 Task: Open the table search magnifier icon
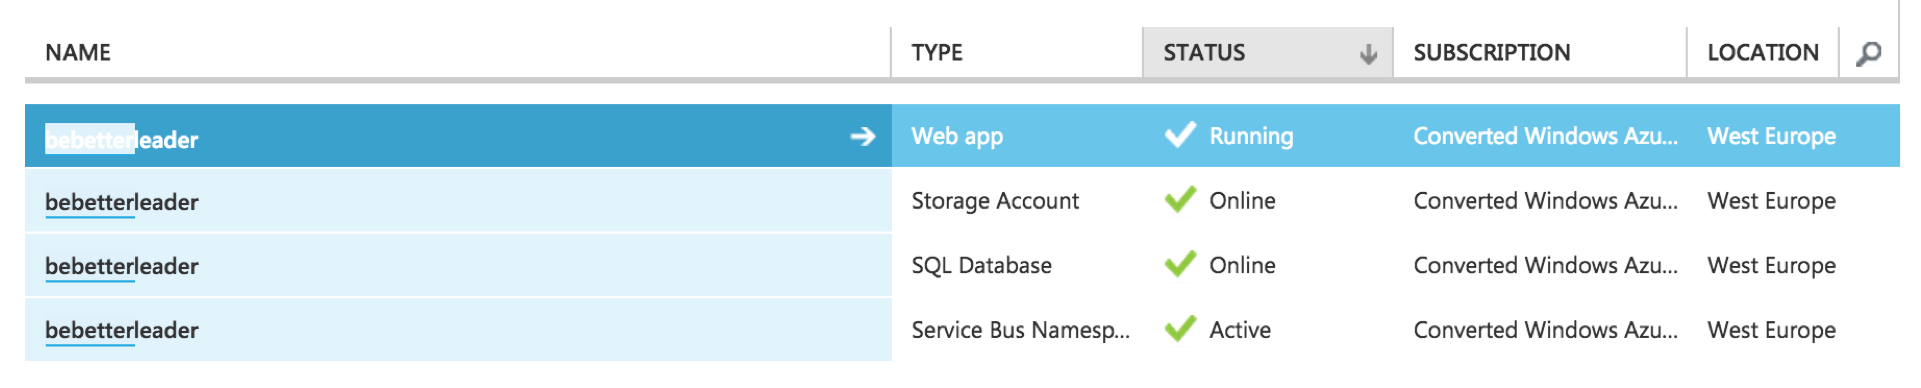(1868, 53)
